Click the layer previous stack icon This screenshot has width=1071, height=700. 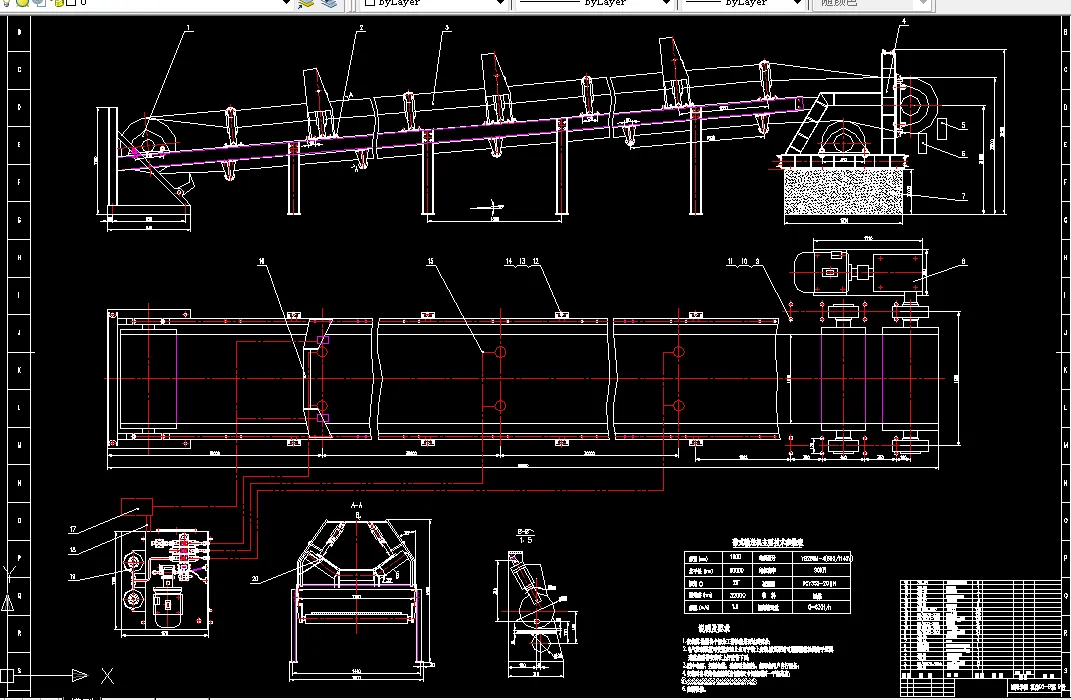coord(329,3)
